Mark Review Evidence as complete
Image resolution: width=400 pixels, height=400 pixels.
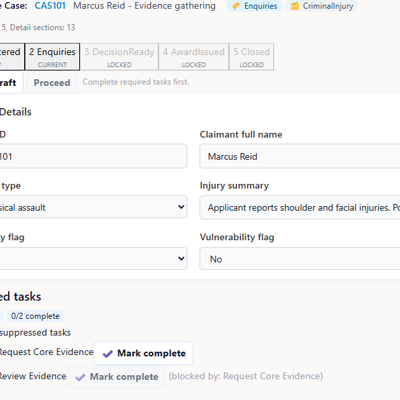pyautogui.click(x=116, y=377)
